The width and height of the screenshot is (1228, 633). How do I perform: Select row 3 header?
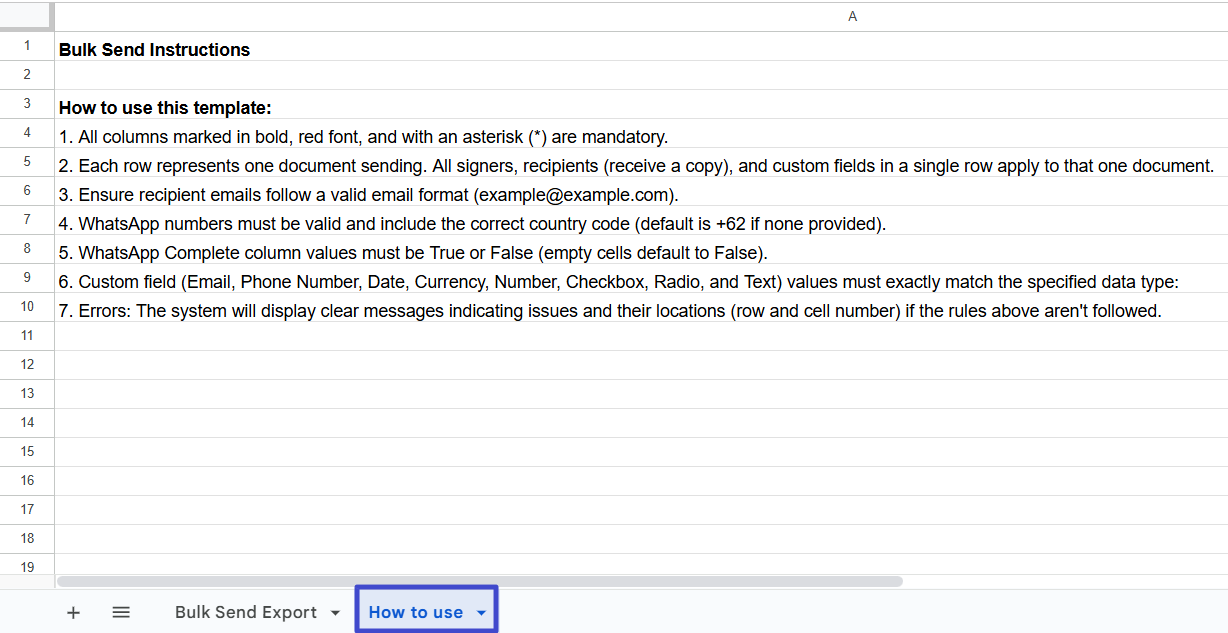[27, 104]
